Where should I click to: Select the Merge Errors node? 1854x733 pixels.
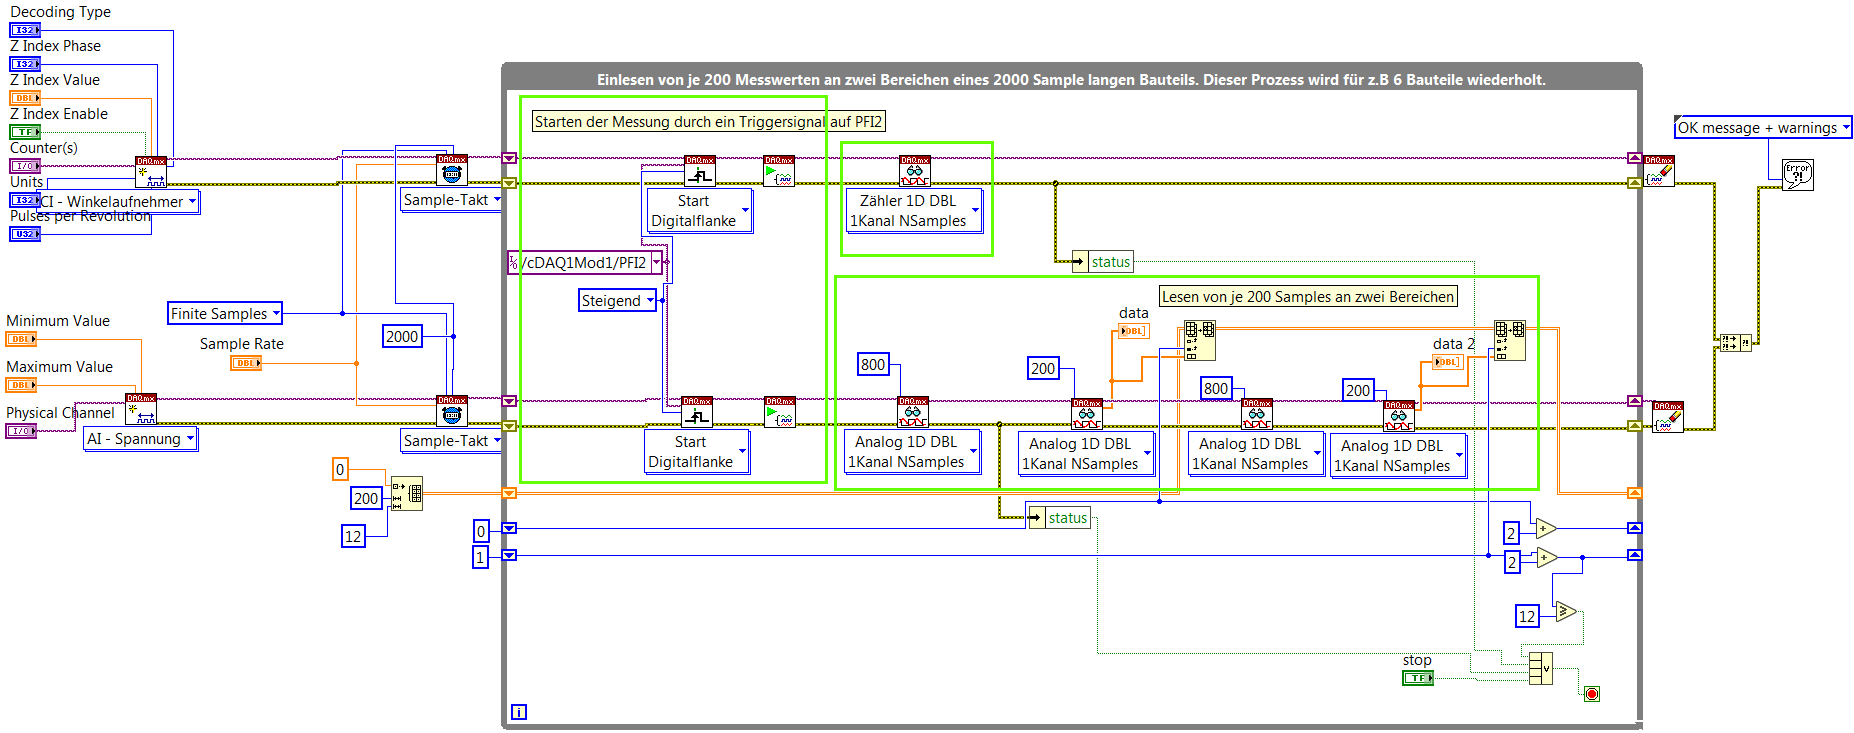(x=1736, y=343)
